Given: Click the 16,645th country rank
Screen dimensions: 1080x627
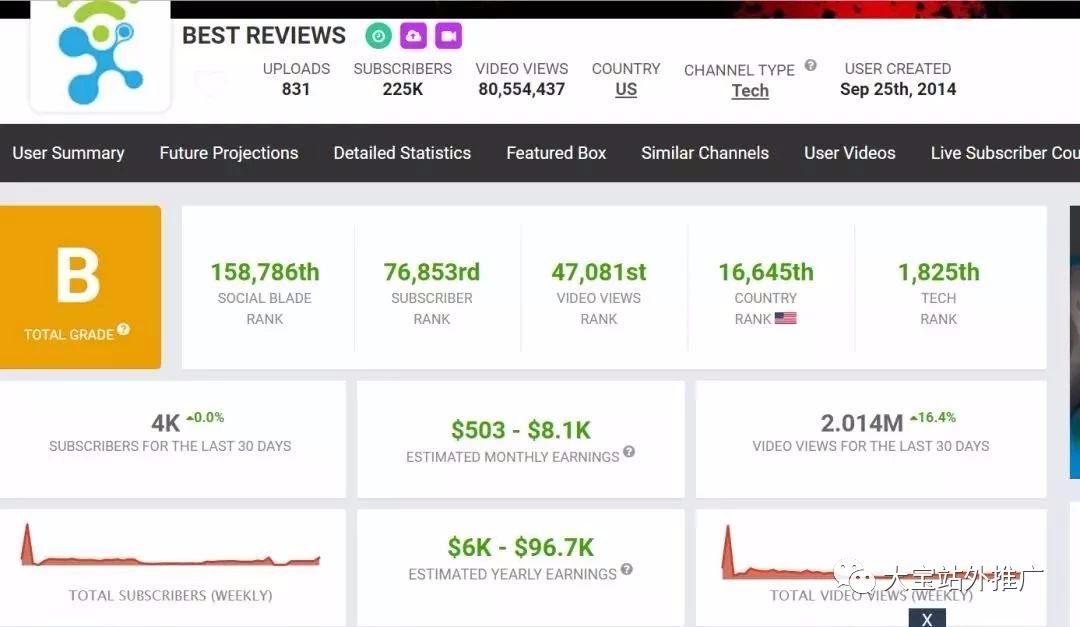Looking at the screenshot, I should click(x=765, y=272).
